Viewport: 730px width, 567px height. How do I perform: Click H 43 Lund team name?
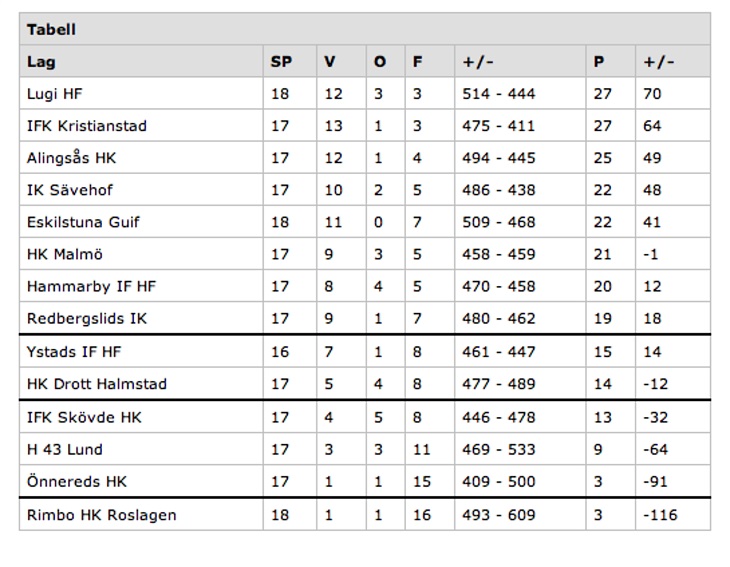click(65, 449)
